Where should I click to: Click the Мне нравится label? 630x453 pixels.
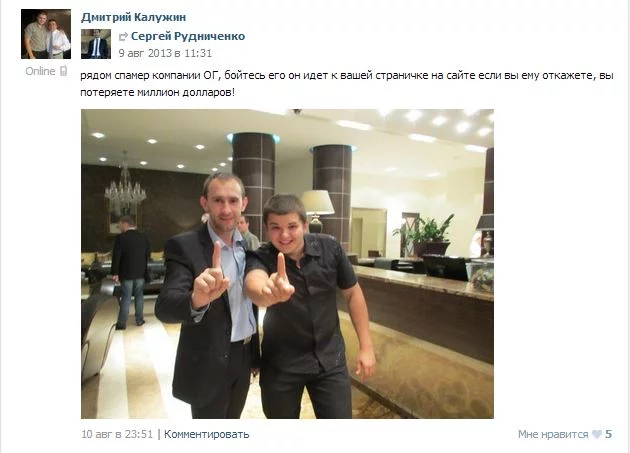click(x=553, y=434)
